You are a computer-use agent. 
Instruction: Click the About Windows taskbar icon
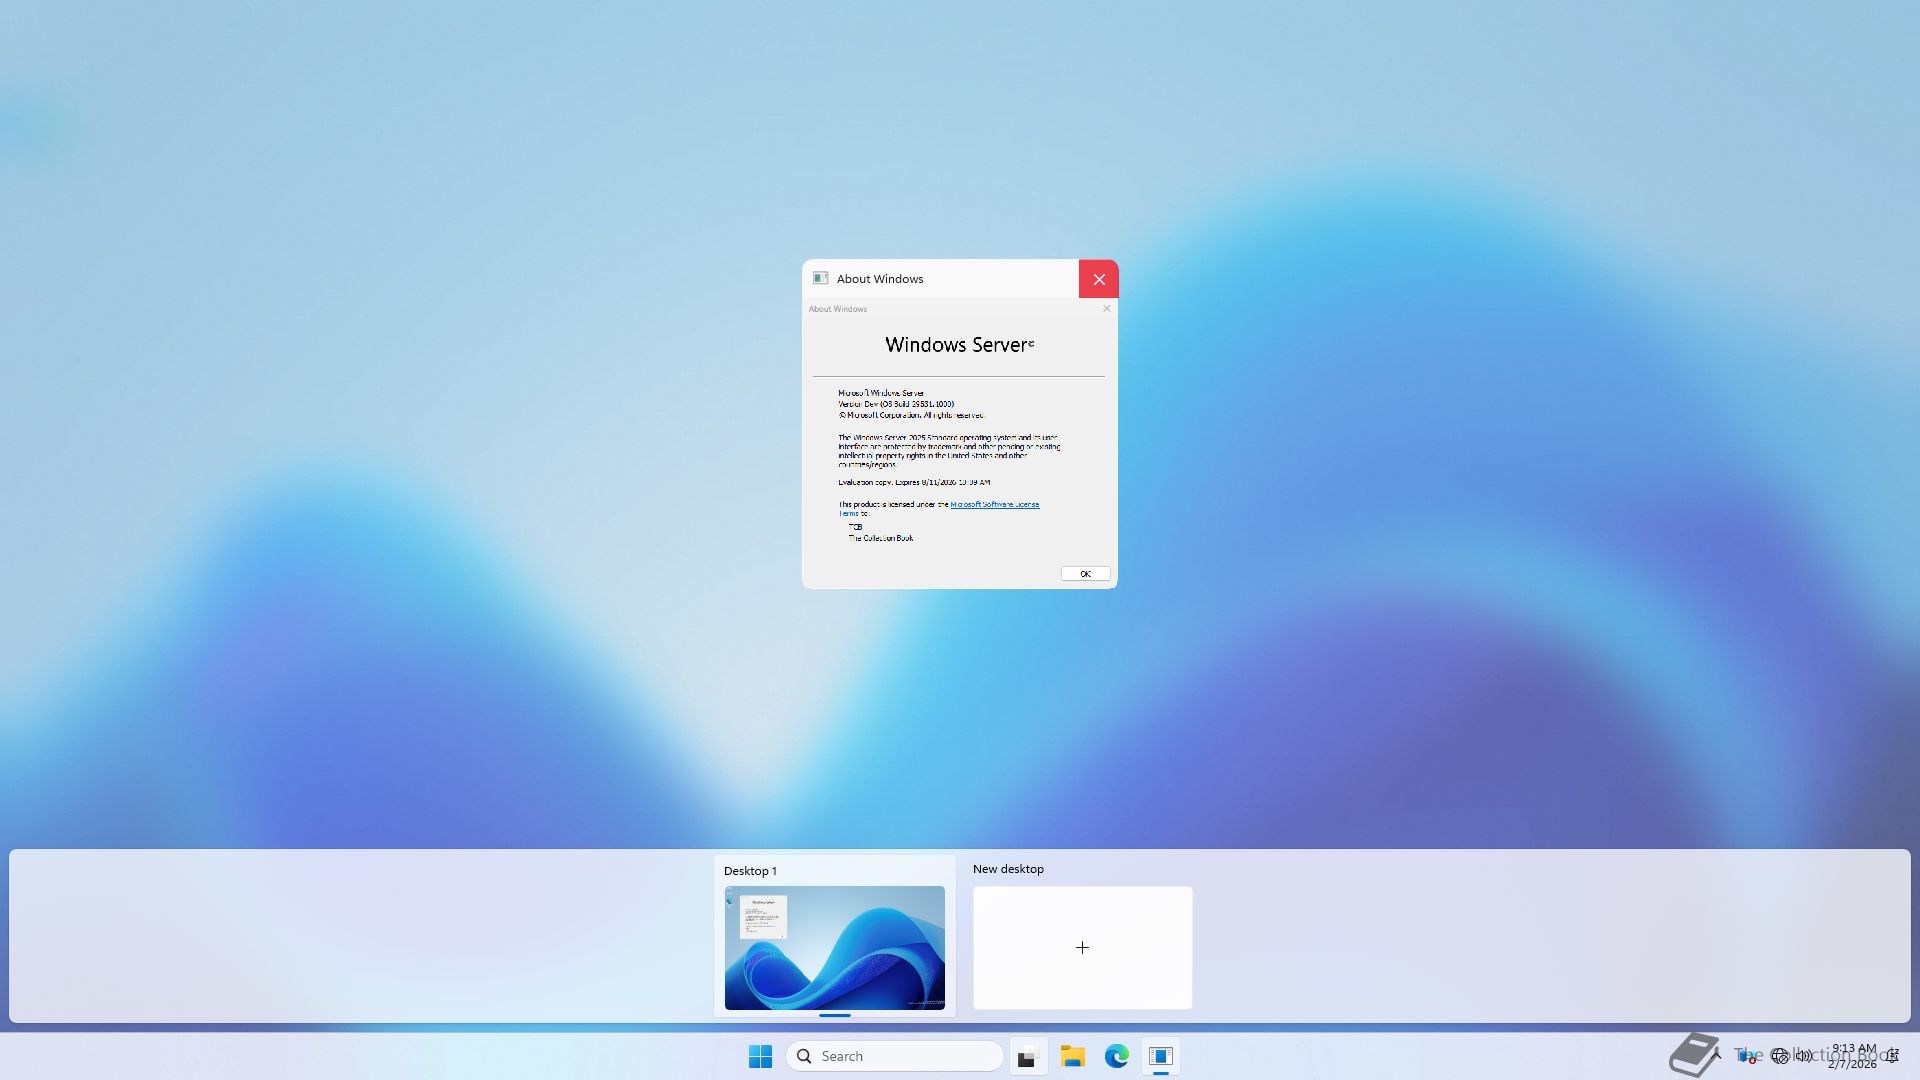[x=1160, y=1056]
